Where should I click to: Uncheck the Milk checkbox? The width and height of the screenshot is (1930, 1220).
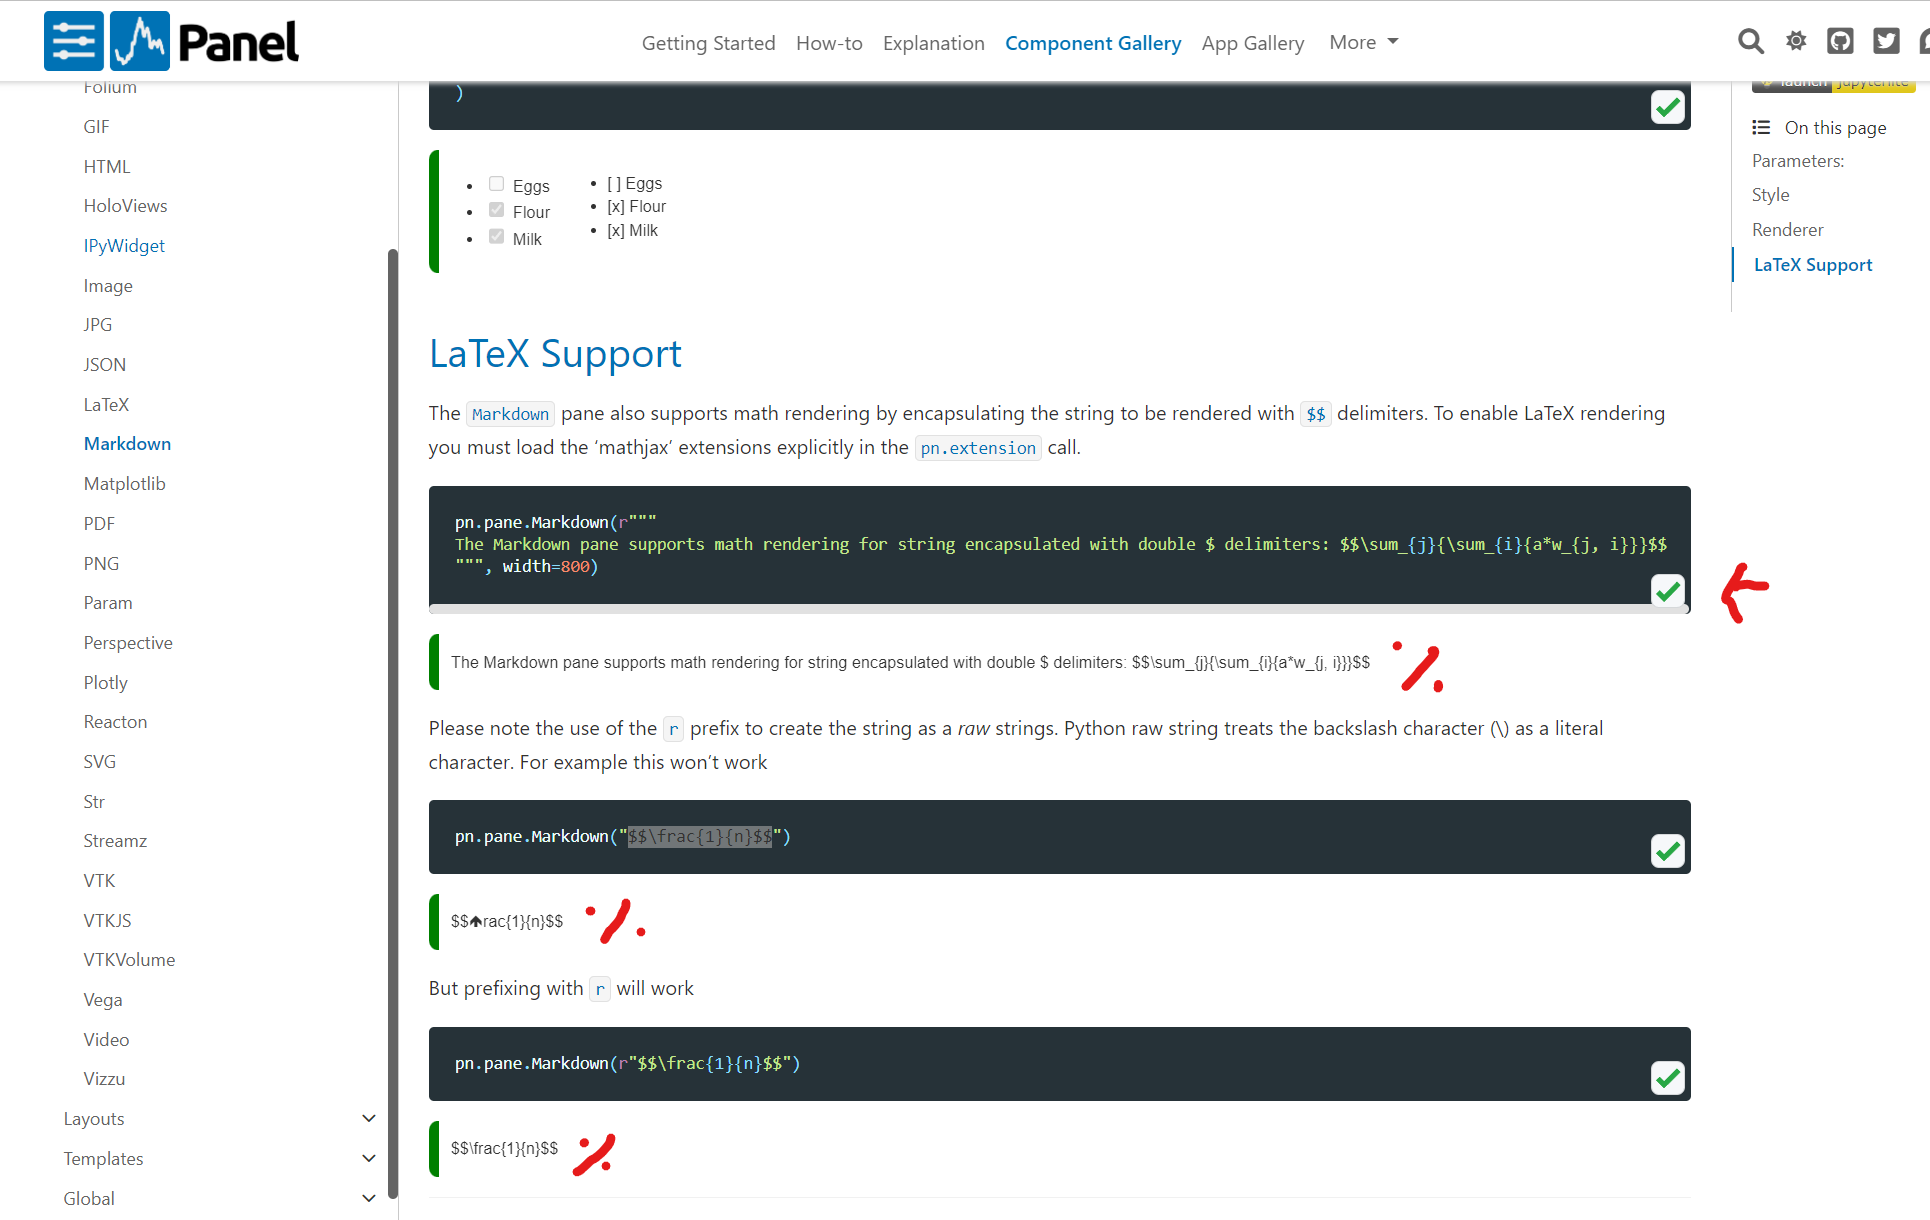(496, 235)
